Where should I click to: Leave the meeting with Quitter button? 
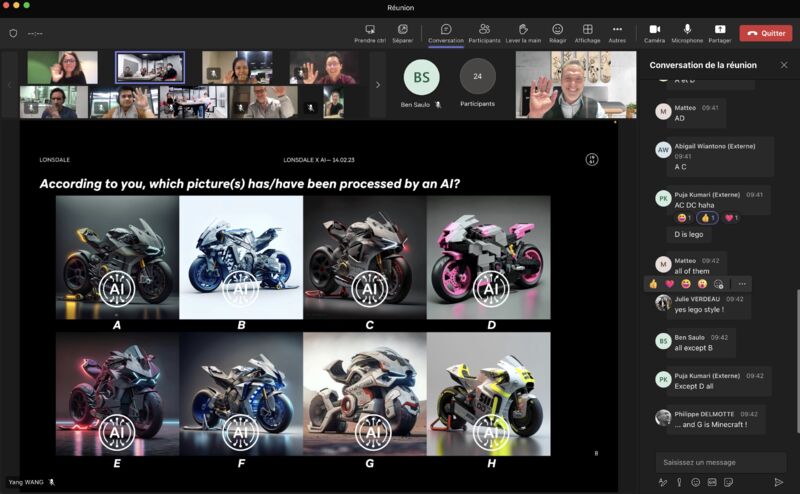(x=766, y=33)
